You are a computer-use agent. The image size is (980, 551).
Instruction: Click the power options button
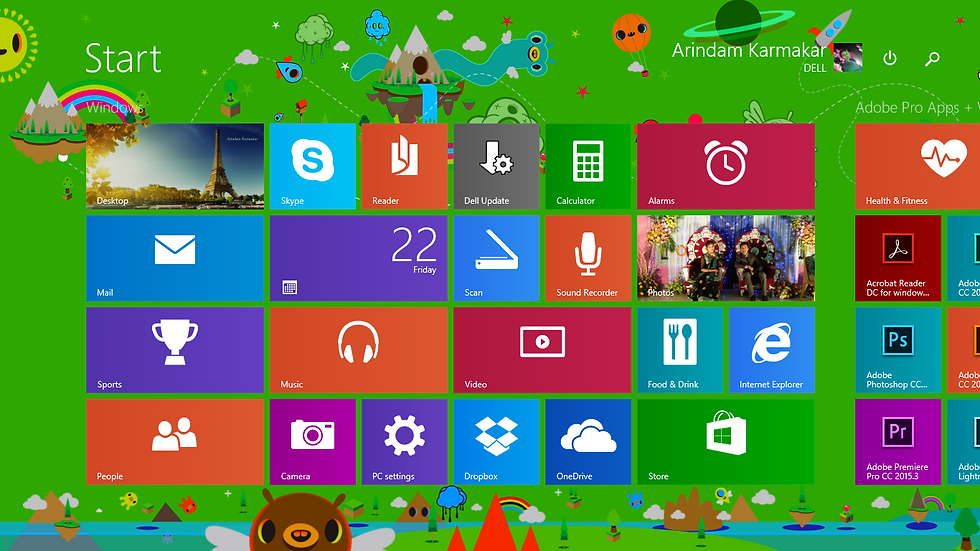coord(890,58)
